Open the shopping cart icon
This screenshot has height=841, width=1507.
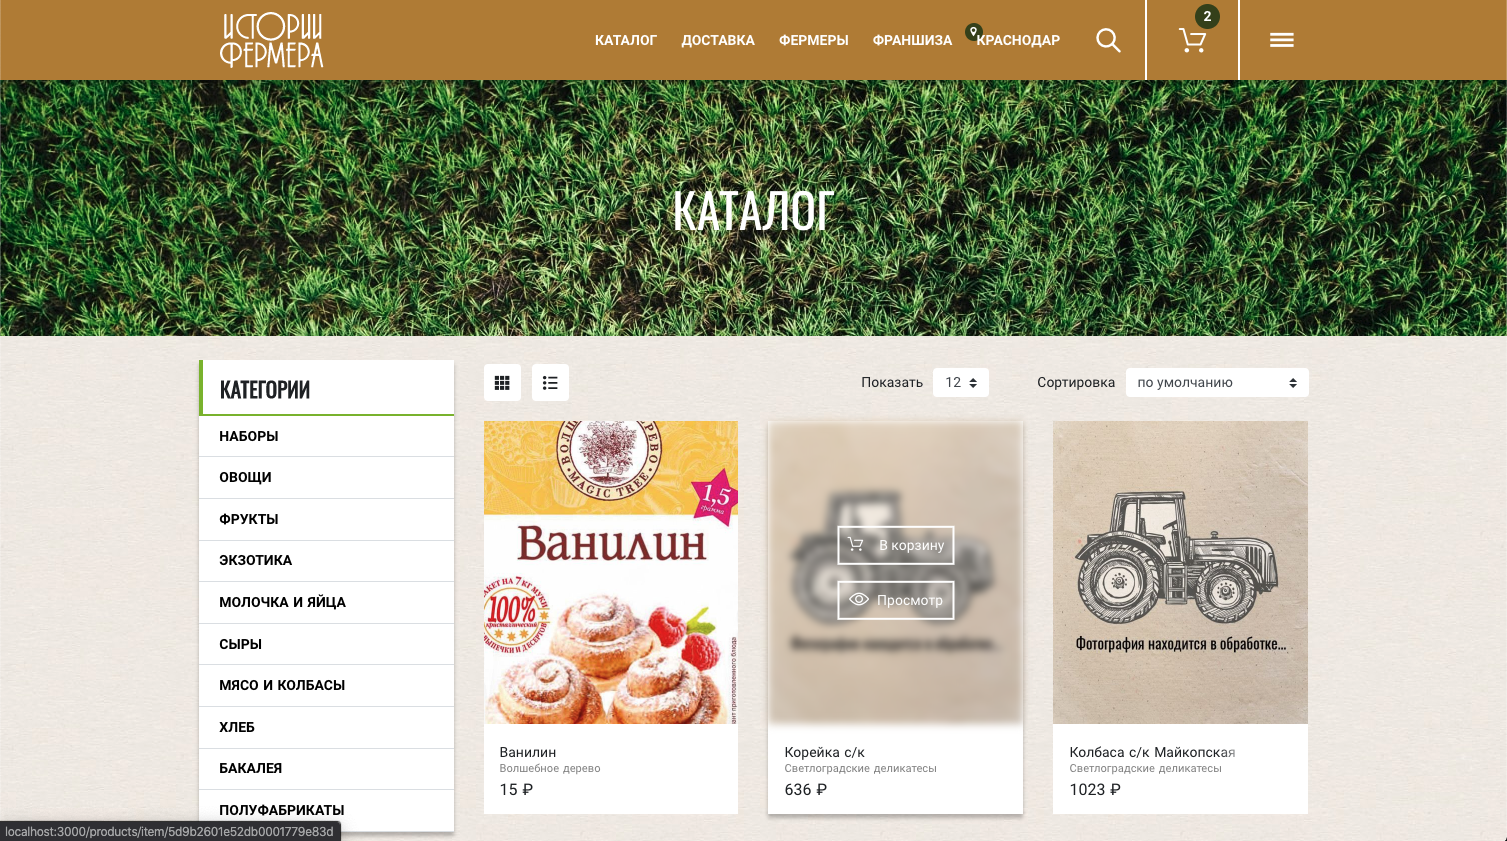click(1192, 40)
